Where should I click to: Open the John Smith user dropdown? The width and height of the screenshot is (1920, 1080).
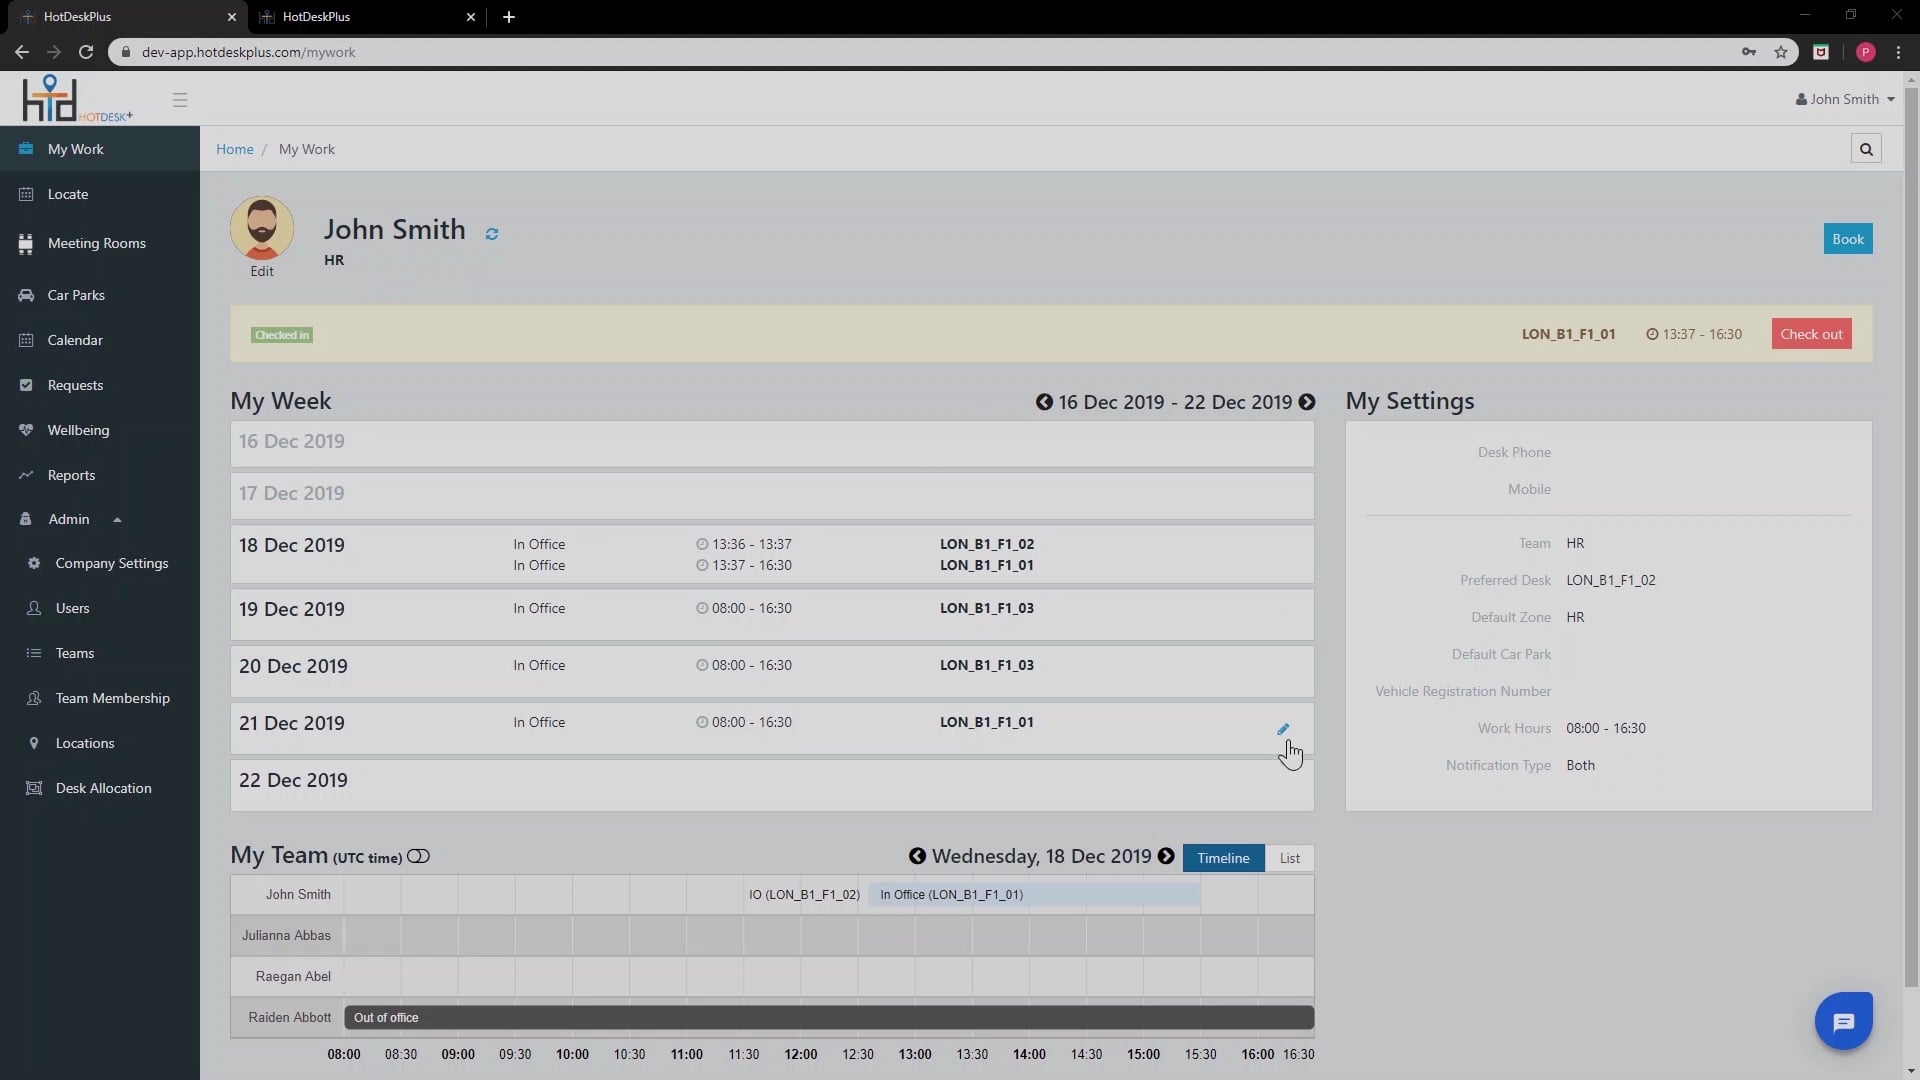[1845, 99]
